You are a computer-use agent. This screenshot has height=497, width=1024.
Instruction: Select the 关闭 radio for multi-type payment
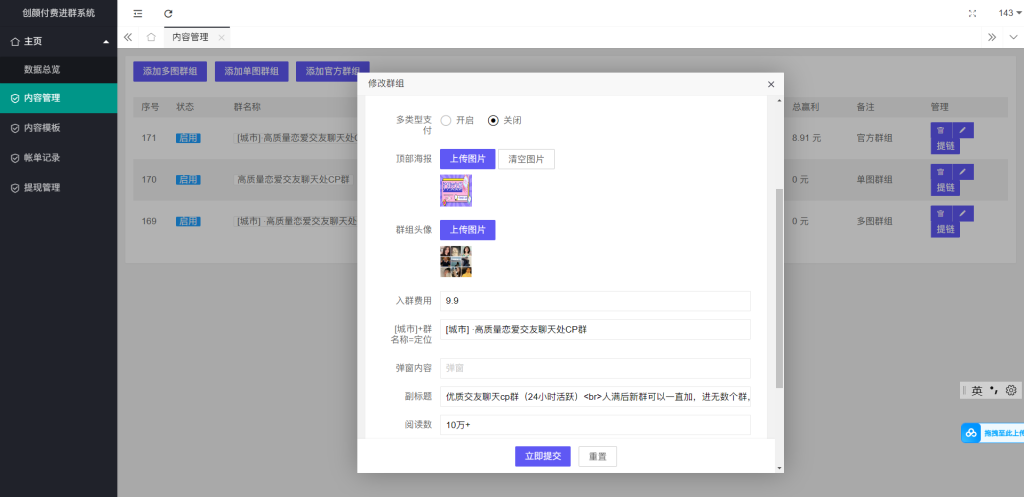coord(493,120)
